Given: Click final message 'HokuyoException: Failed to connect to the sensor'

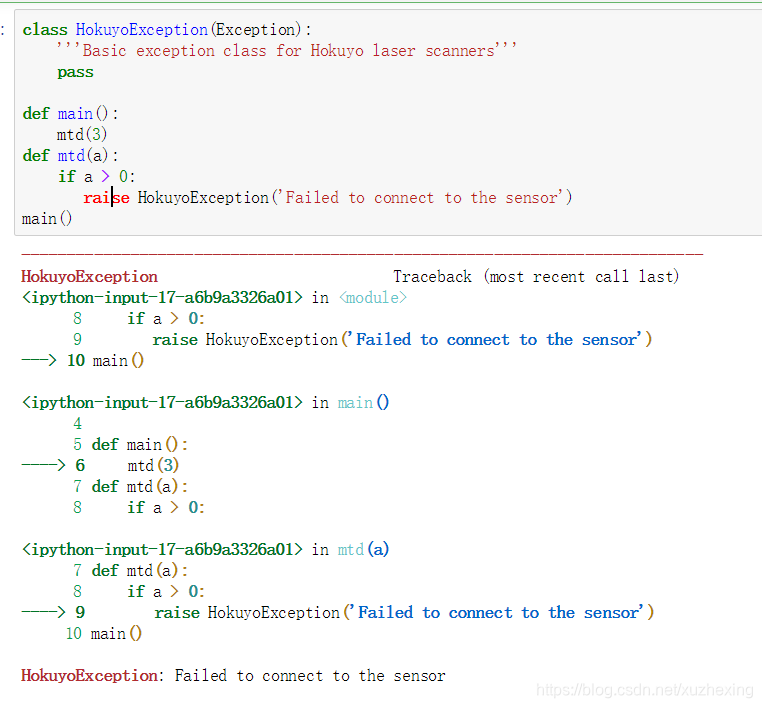Looking at the screenshot, I should (233, 675).
